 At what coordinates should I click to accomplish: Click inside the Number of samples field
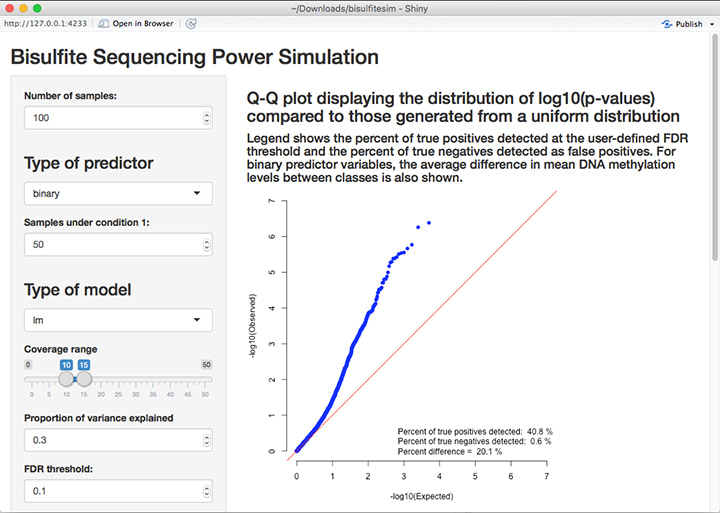pos(110,118)
